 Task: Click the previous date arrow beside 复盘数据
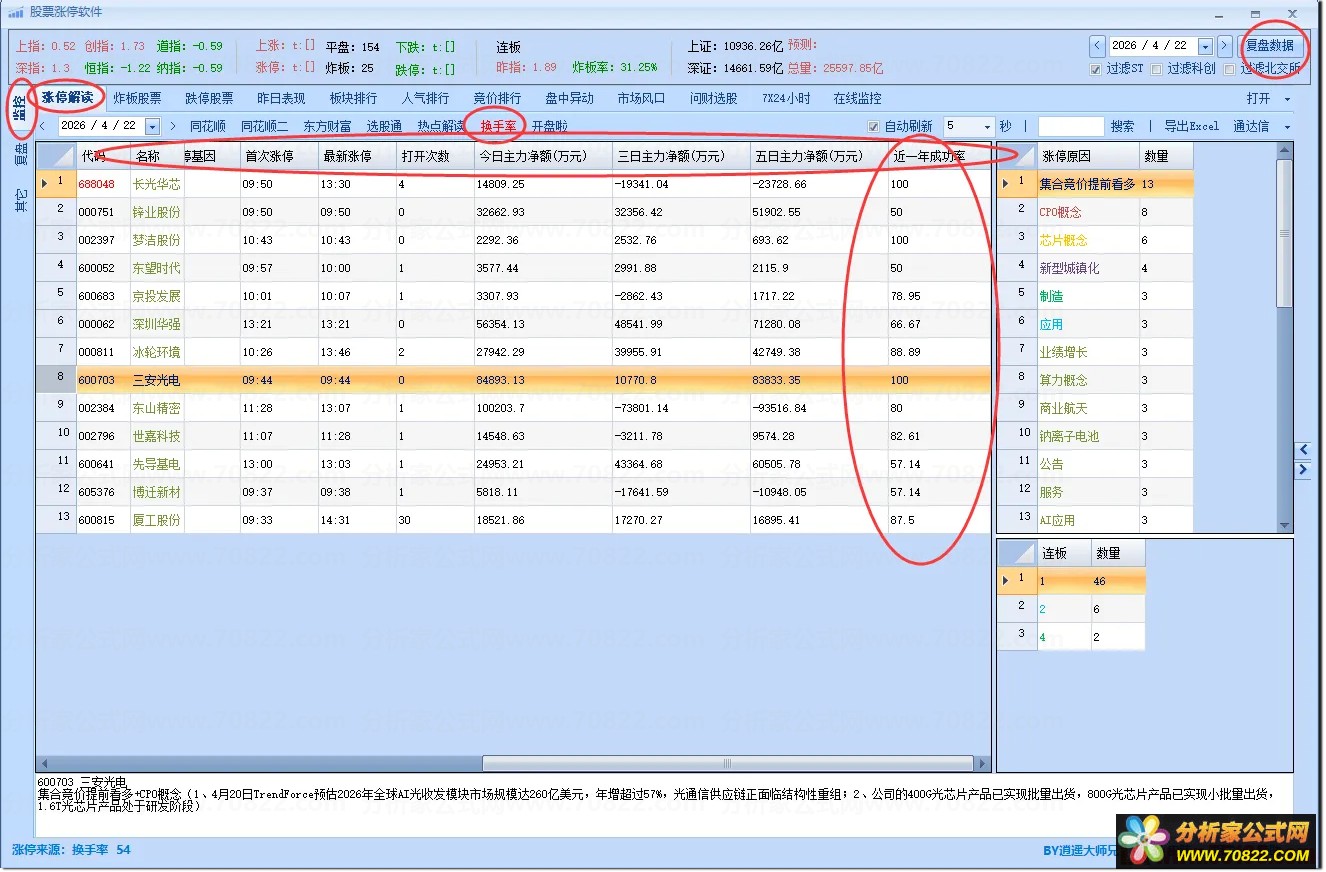[x=1097, y=46]
